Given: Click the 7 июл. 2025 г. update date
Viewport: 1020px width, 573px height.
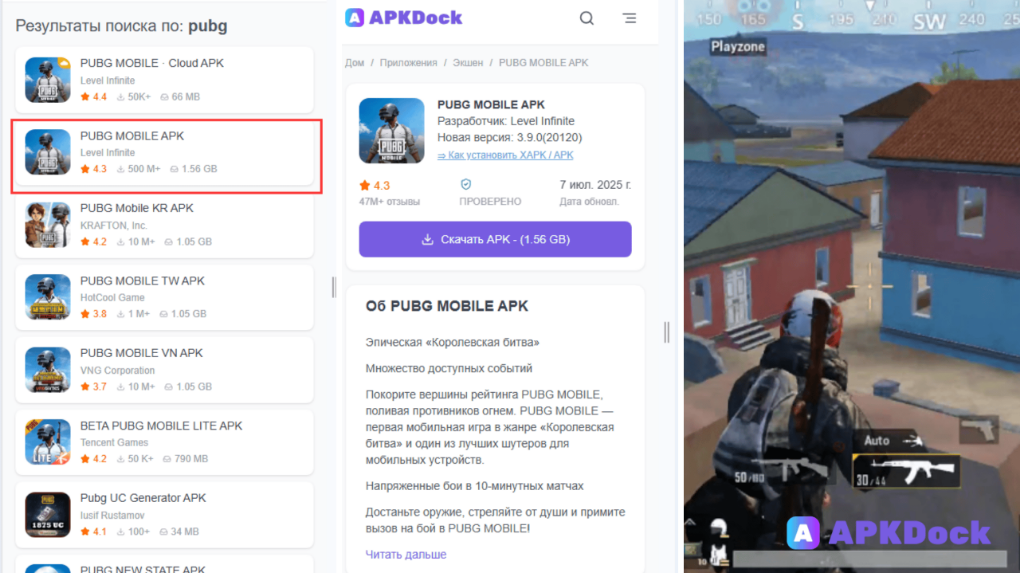Looking at the screenshot, I should click(x=595, y=185).
